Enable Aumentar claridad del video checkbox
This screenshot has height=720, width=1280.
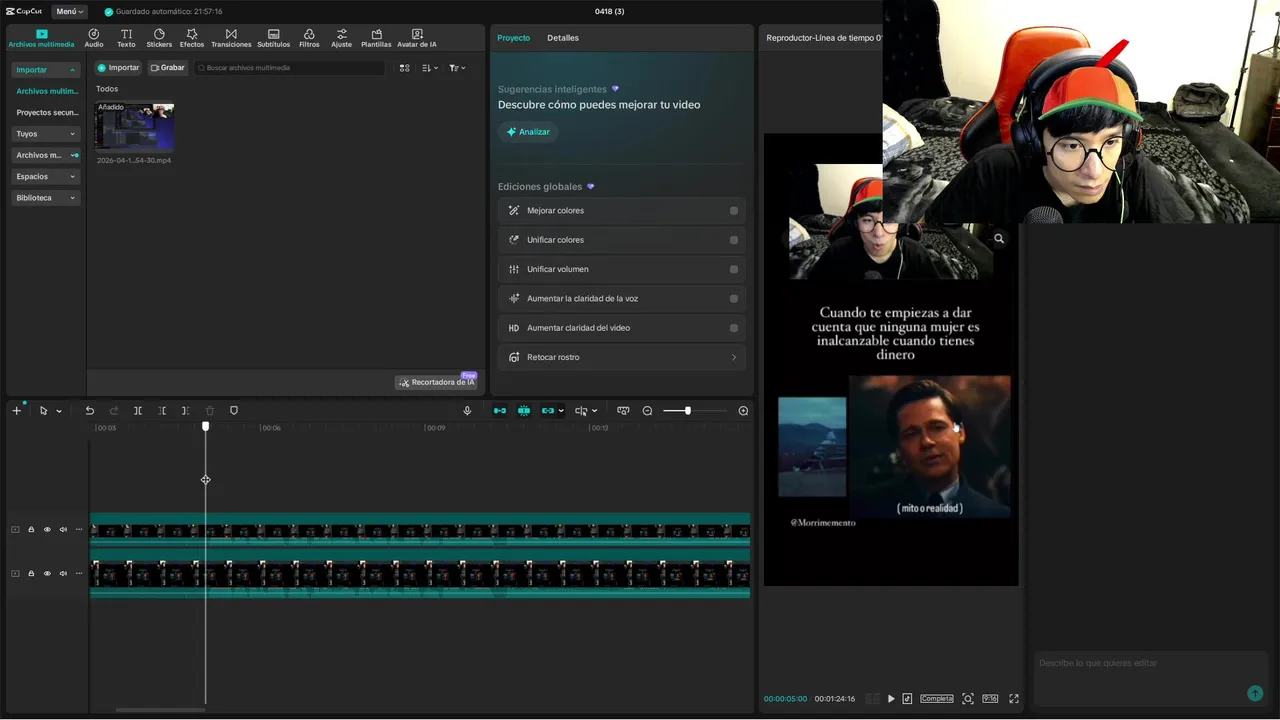click(734, 328)
